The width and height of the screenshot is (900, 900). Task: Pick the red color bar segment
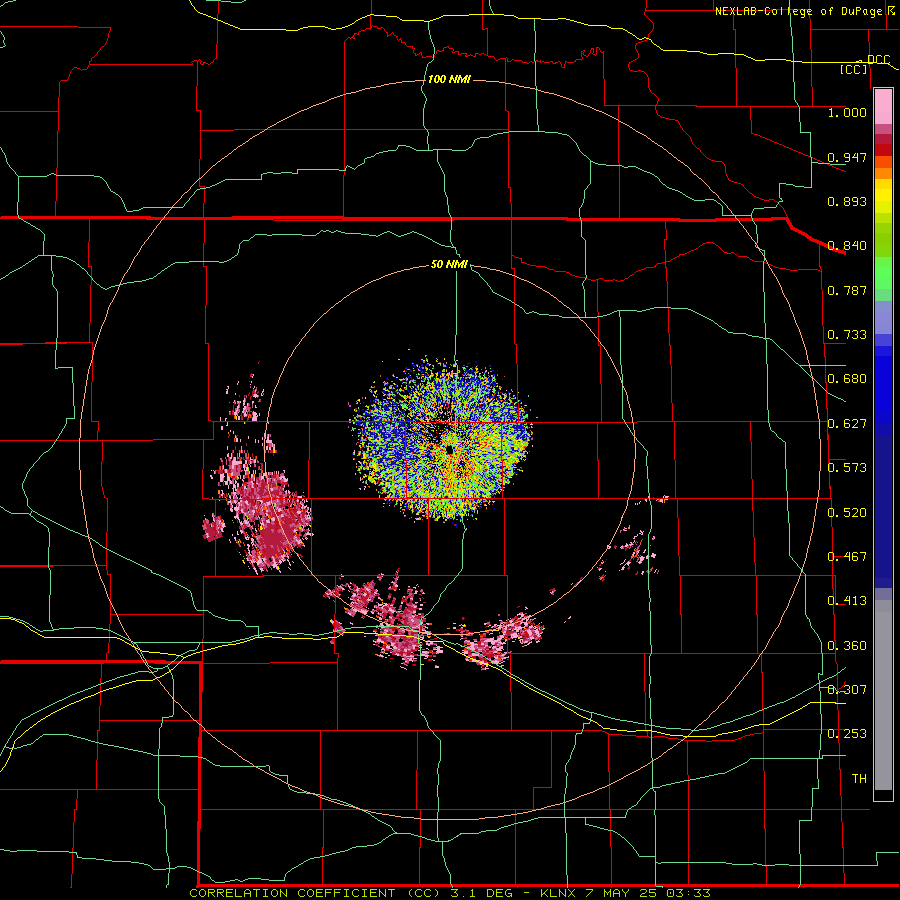[883, 150]
